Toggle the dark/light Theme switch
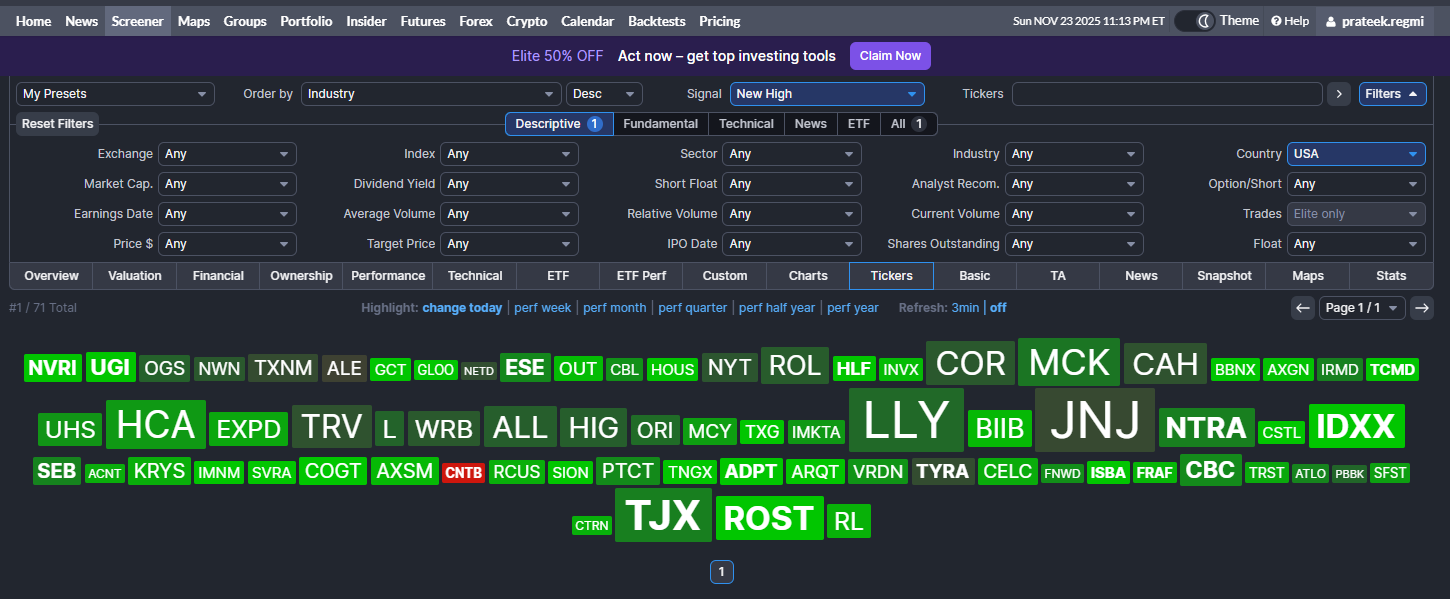 (1194, 21)
